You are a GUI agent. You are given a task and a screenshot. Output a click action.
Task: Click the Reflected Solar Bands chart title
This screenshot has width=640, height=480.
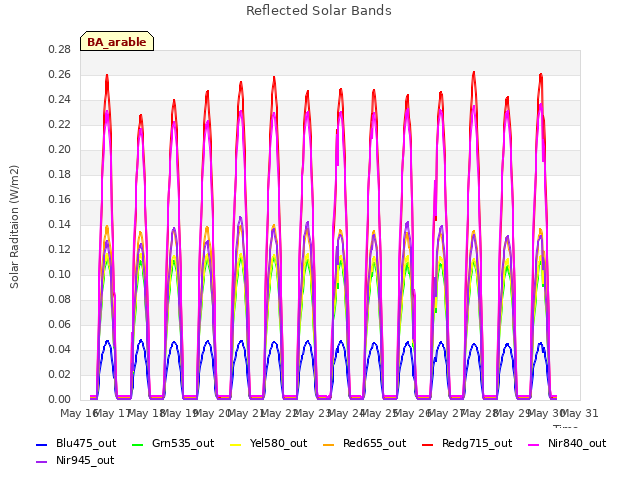coord(319,11)
